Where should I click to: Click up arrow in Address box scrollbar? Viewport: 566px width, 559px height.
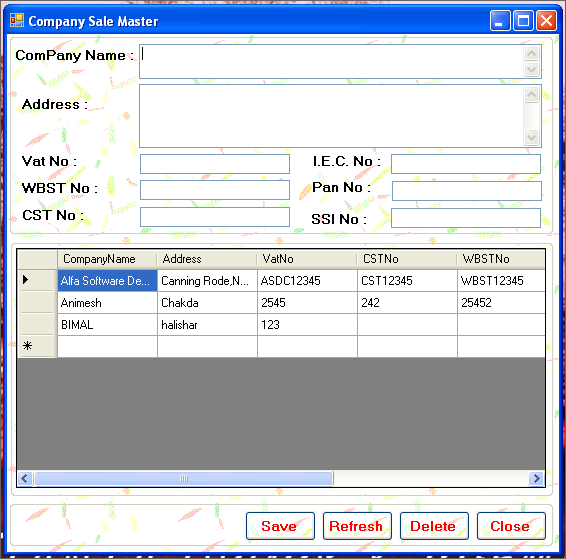coord(531,95)
